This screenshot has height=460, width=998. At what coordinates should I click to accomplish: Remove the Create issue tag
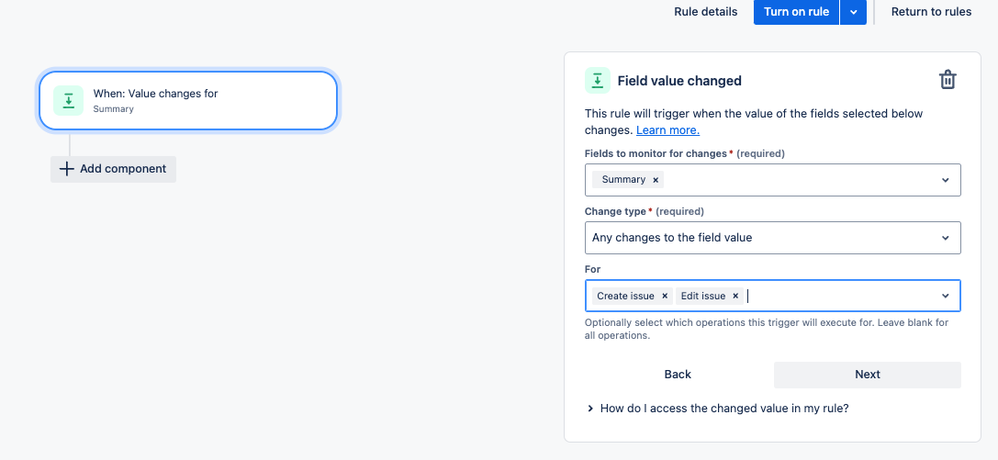[664, 296]
